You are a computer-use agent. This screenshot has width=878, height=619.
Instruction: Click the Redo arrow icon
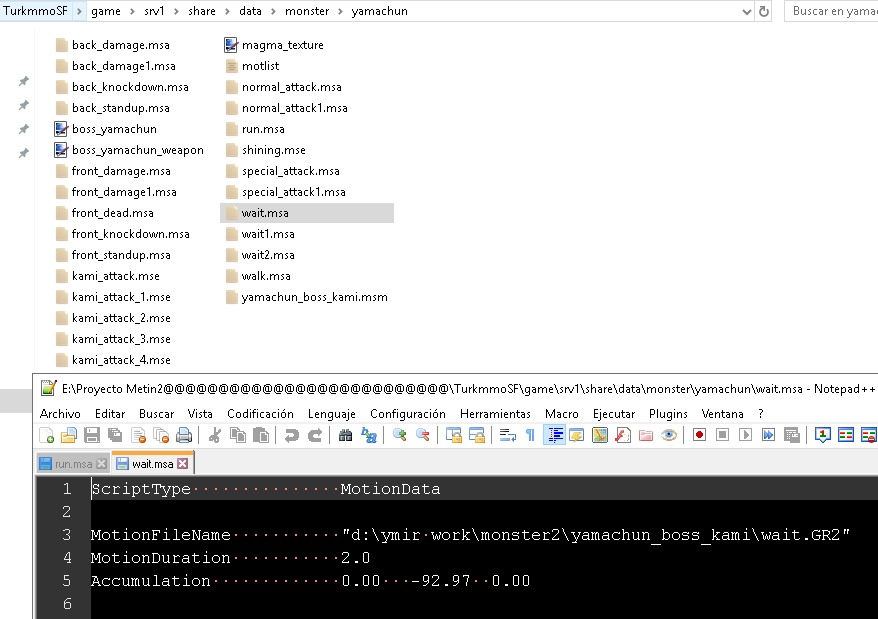[315, 435]
